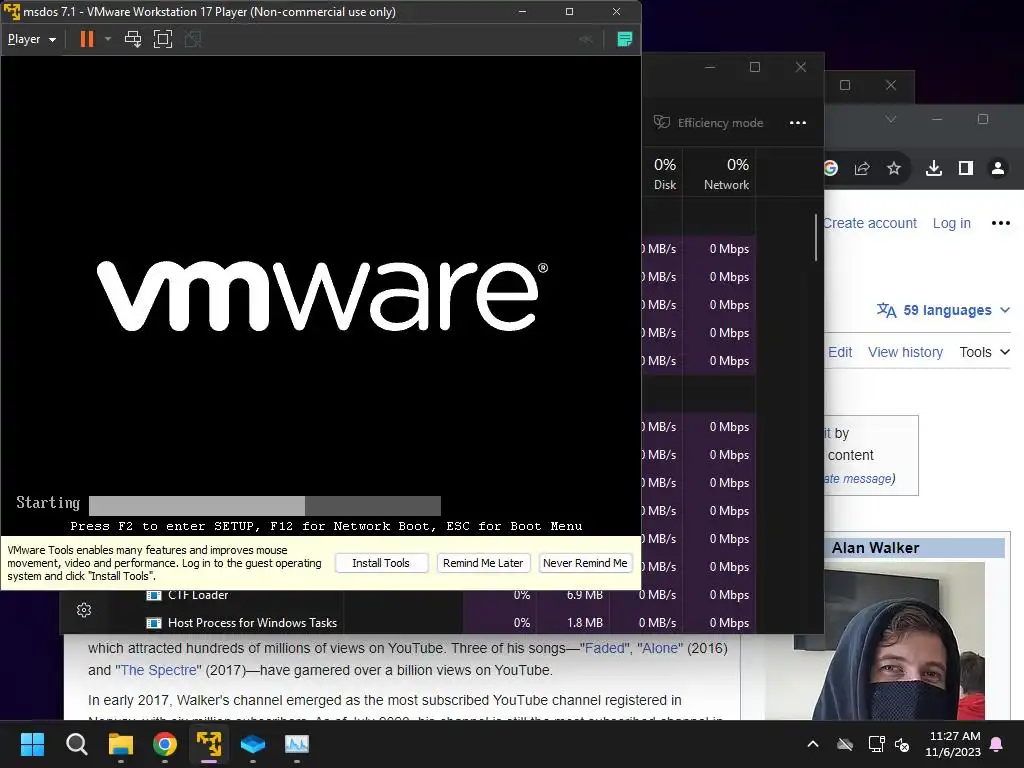Click the Install Tools button
Screen dimensions: 1024x768
[x=381, y=563]
